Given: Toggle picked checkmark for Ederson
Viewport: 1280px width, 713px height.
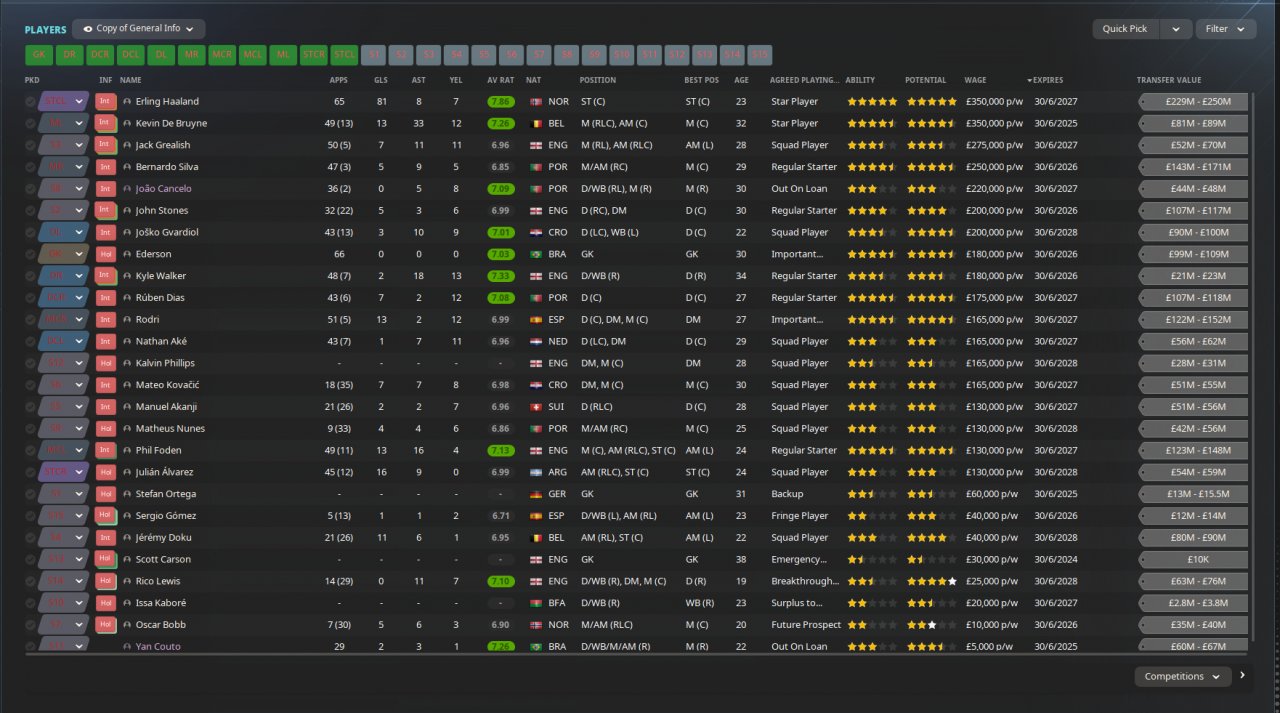Looking at the screenshot, I should coord(30,254).
